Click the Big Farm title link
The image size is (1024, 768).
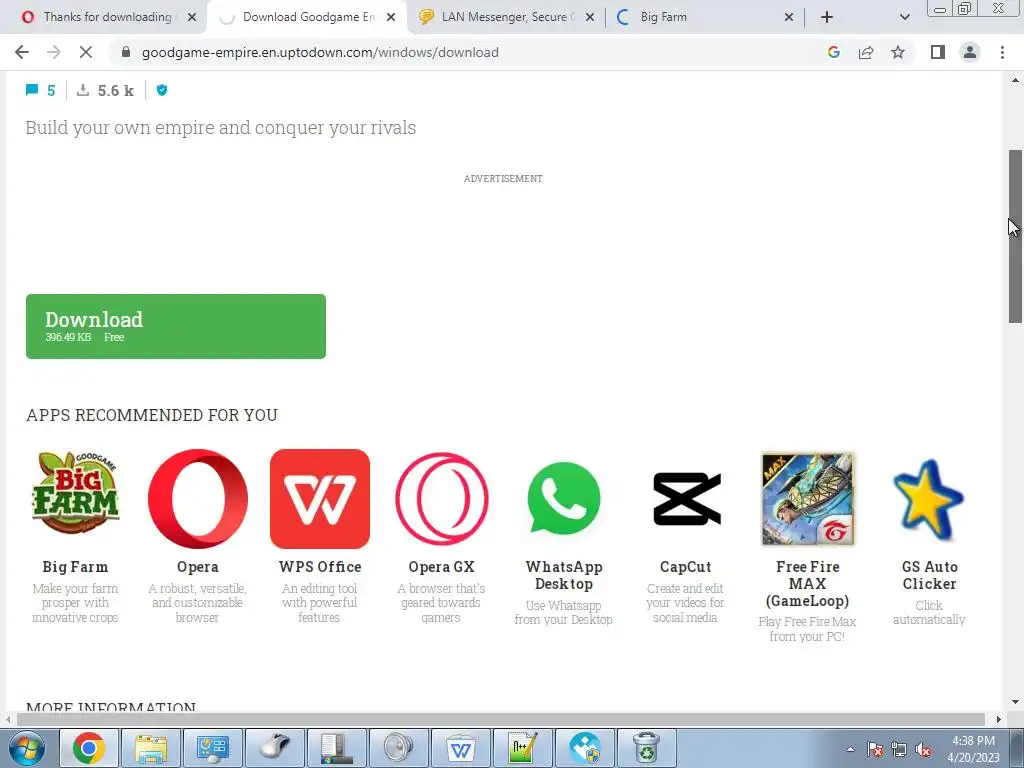click(x=76, y=567)
